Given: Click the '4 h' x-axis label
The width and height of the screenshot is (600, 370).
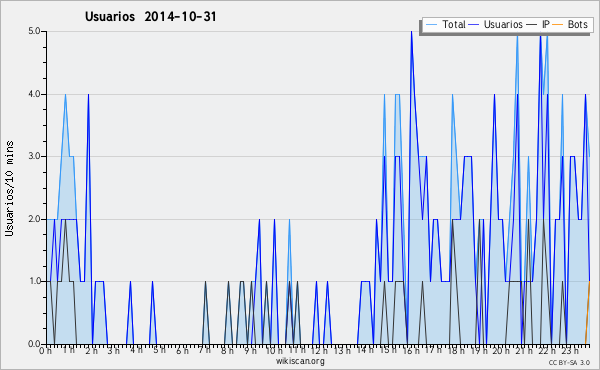Looking at the screenshot, I should click(x=137, y=350).
